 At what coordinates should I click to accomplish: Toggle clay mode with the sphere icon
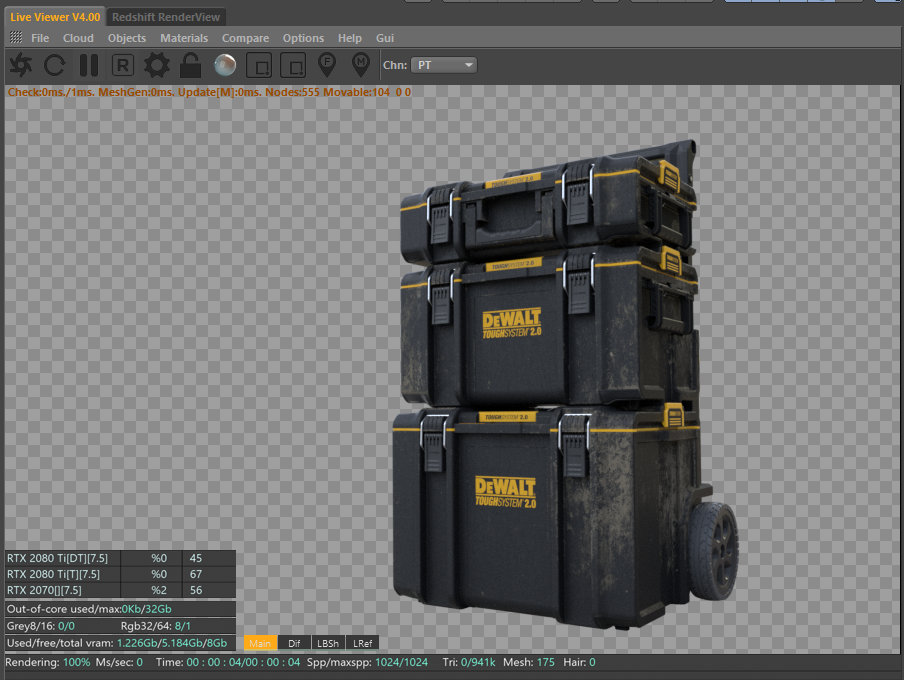(225, 65)
